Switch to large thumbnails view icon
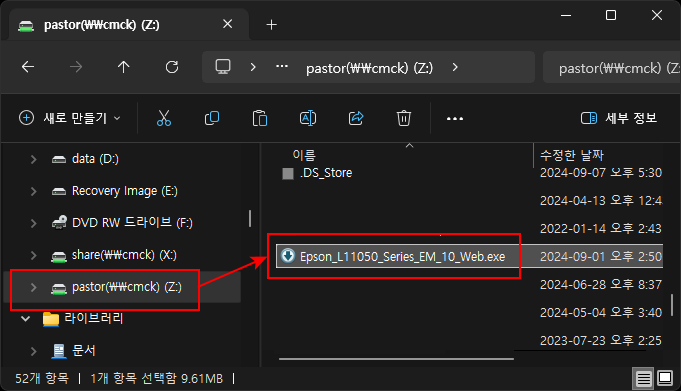 (x=665, y=378)
